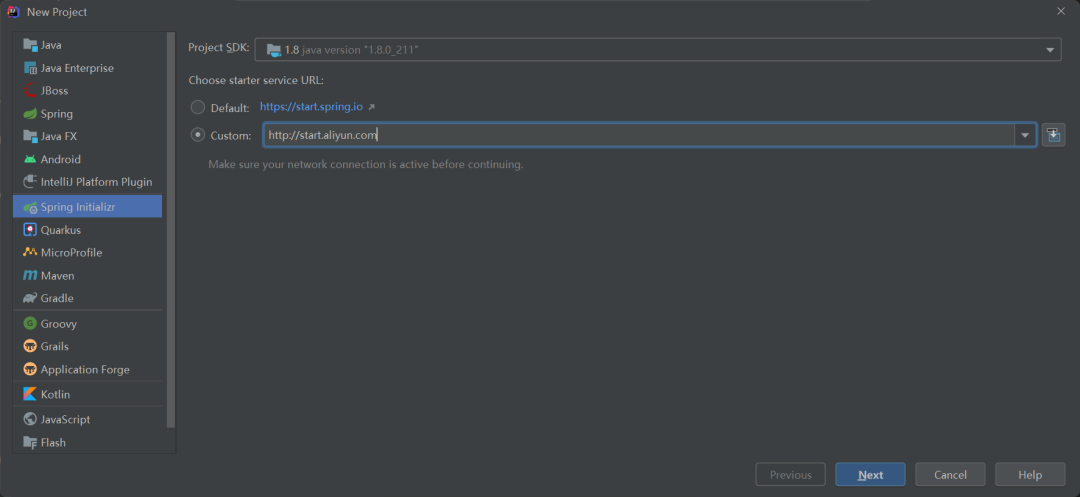This screenshot has height=497, width=1080.
Task: Click the Quarkus project type icon
Action: pyautogui.click(x=30, y=230)
